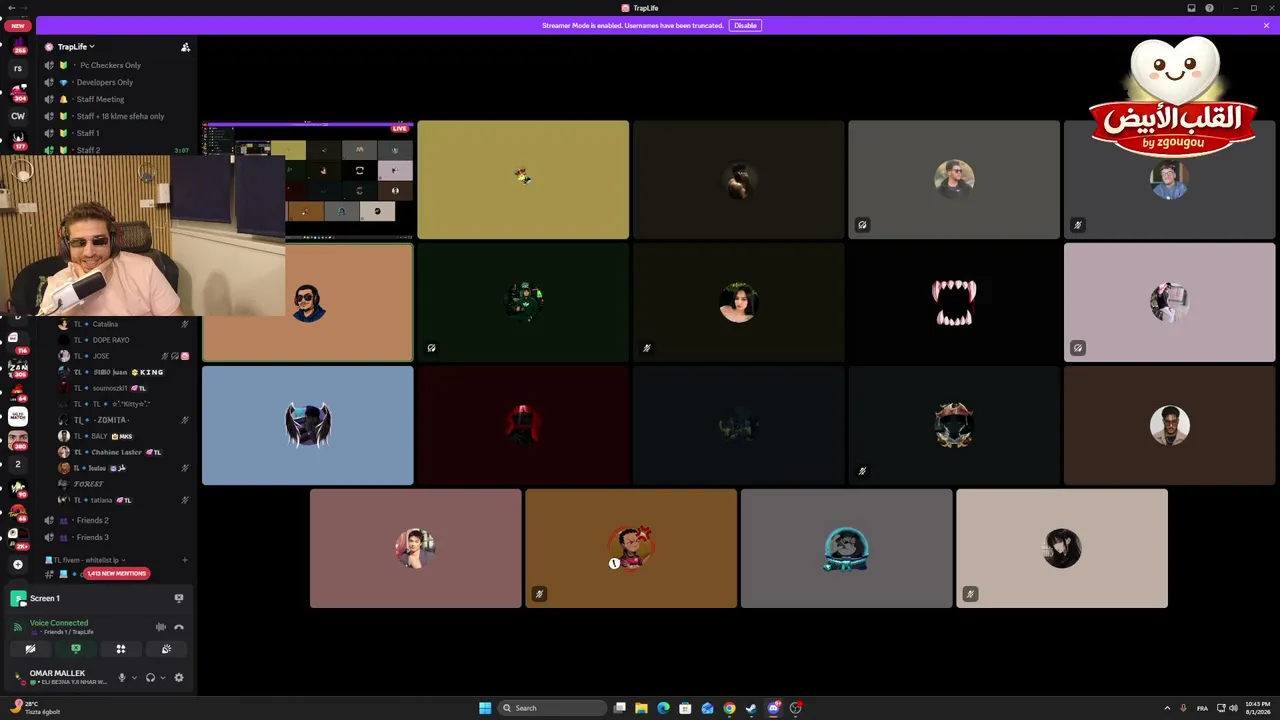Stop streaming Screen 1 with the screen icon
The height and width of the screenshot is (720, 1280).
(179, 598)
